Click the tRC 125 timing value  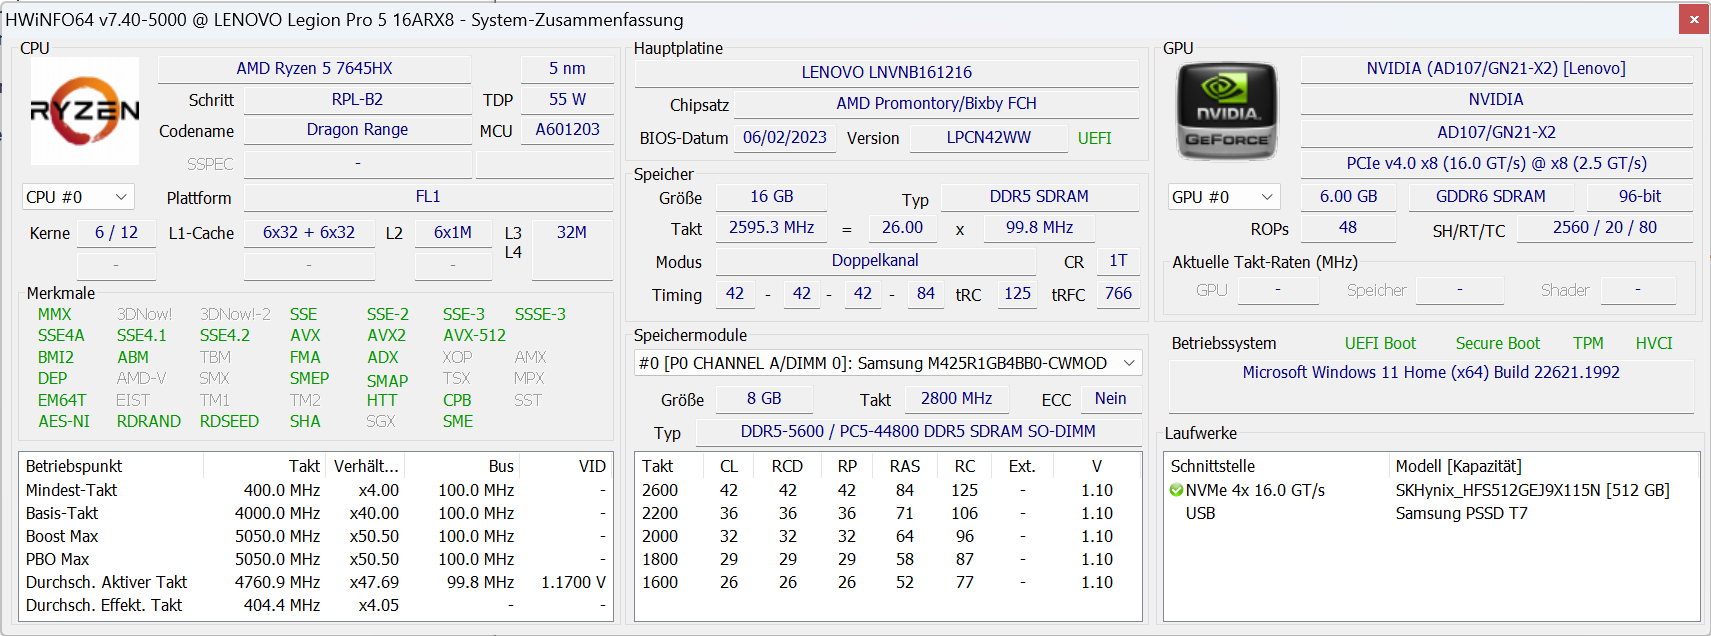tap(1017, 293)
